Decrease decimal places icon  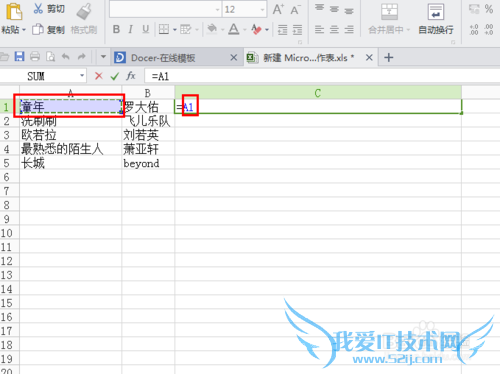(x=489, y=29)
